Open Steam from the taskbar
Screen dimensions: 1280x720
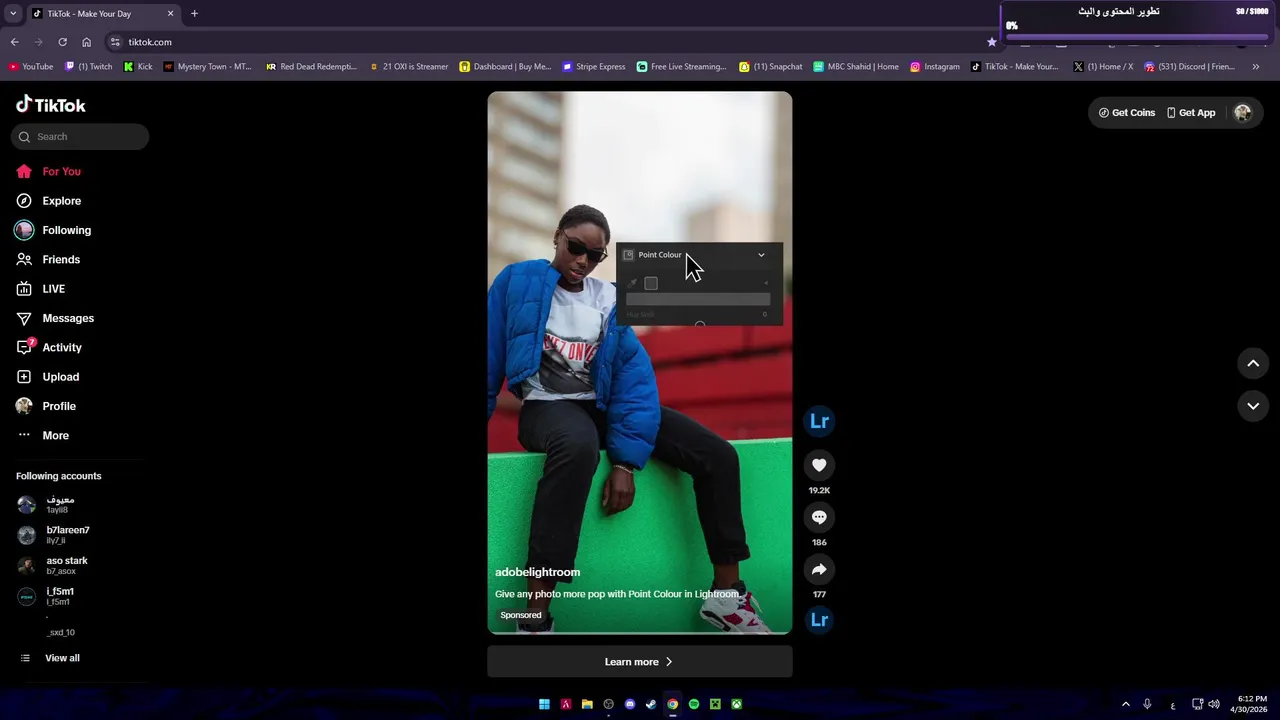point(651,704)
